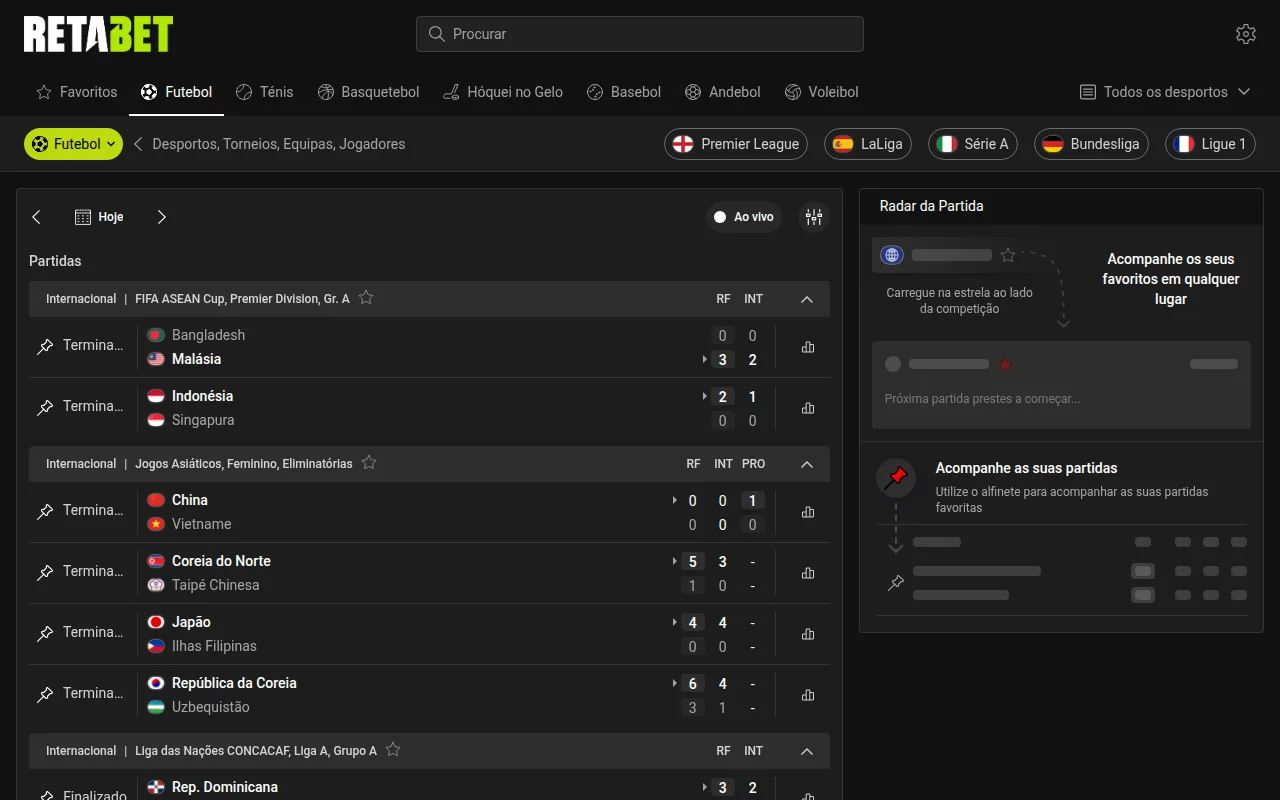Click the Procurar search field

pos(640,34)
